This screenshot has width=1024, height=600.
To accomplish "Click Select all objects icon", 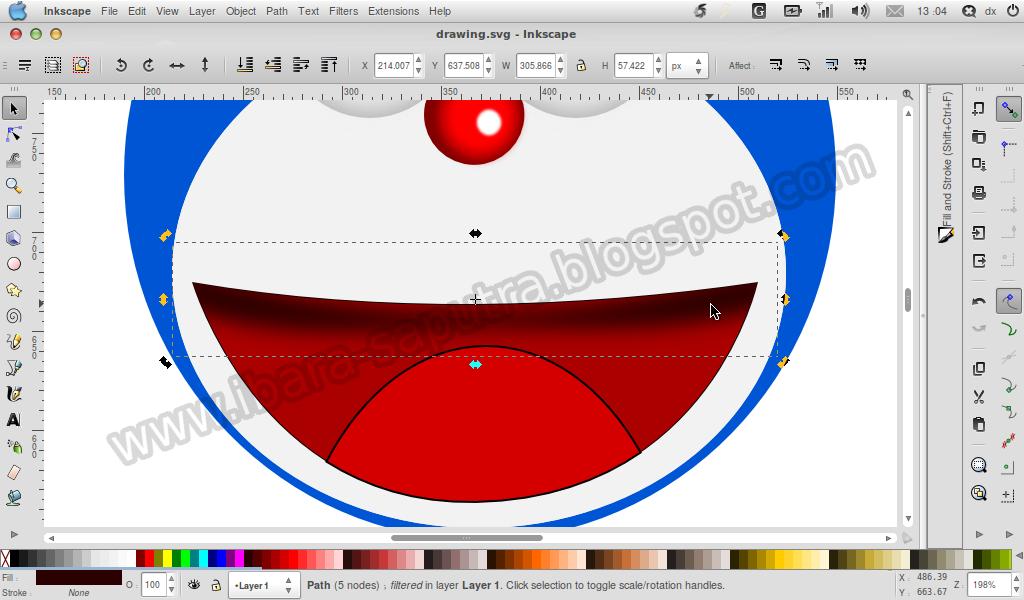I will coord(25,65).
